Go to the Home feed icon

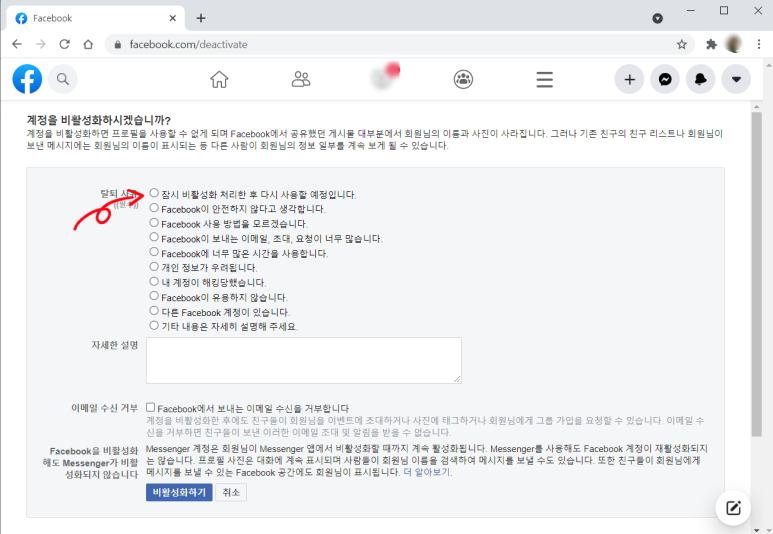pos(219,79)
